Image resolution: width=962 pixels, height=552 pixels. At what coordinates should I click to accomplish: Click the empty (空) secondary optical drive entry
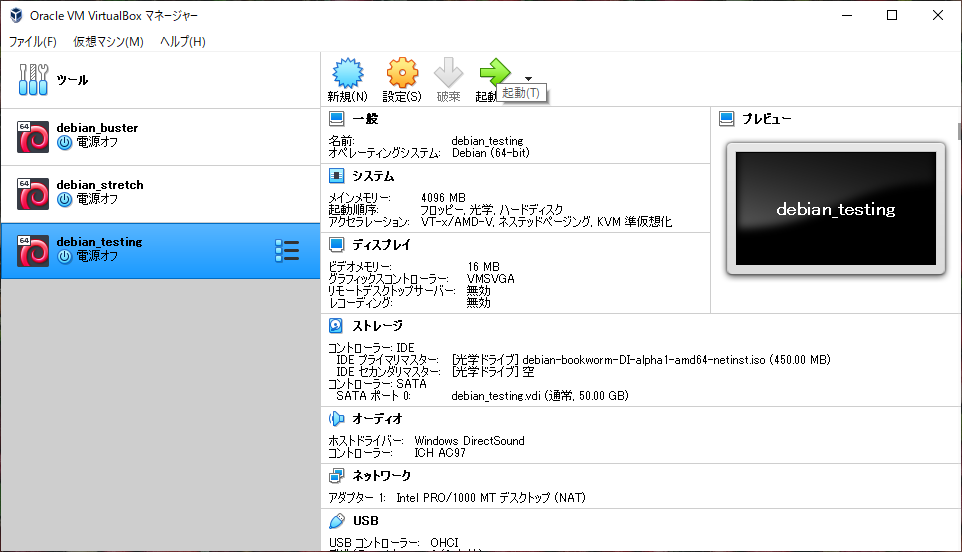(x=493, y=372)
